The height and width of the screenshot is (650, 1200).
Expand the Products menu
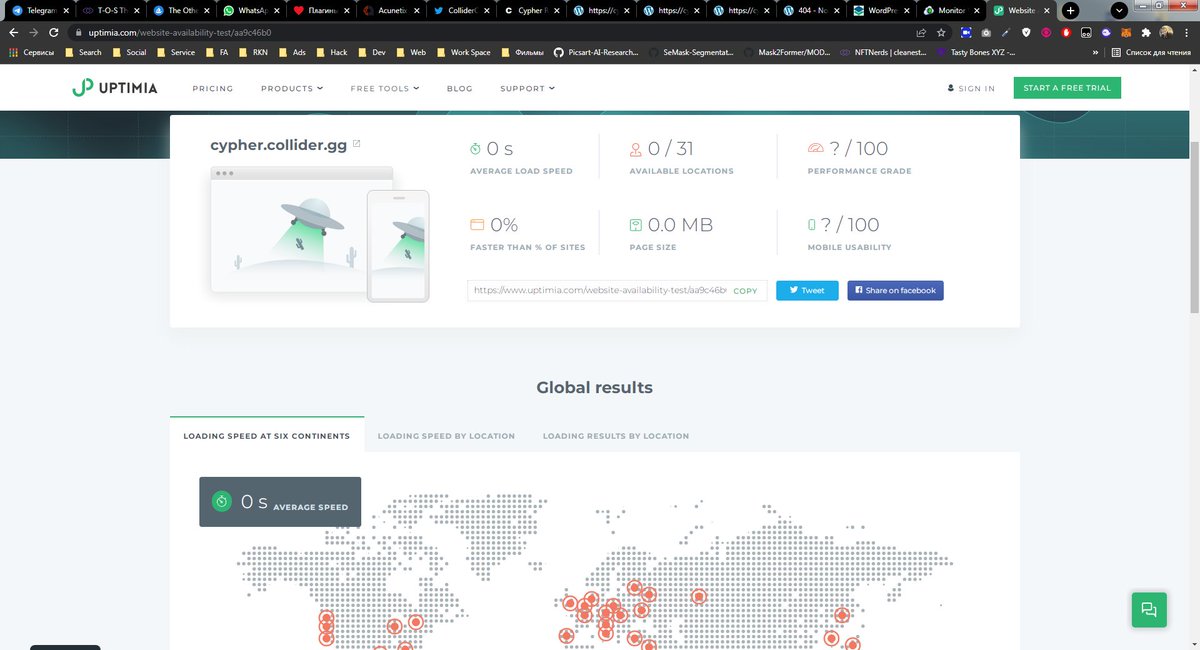(x=292, y=88)
